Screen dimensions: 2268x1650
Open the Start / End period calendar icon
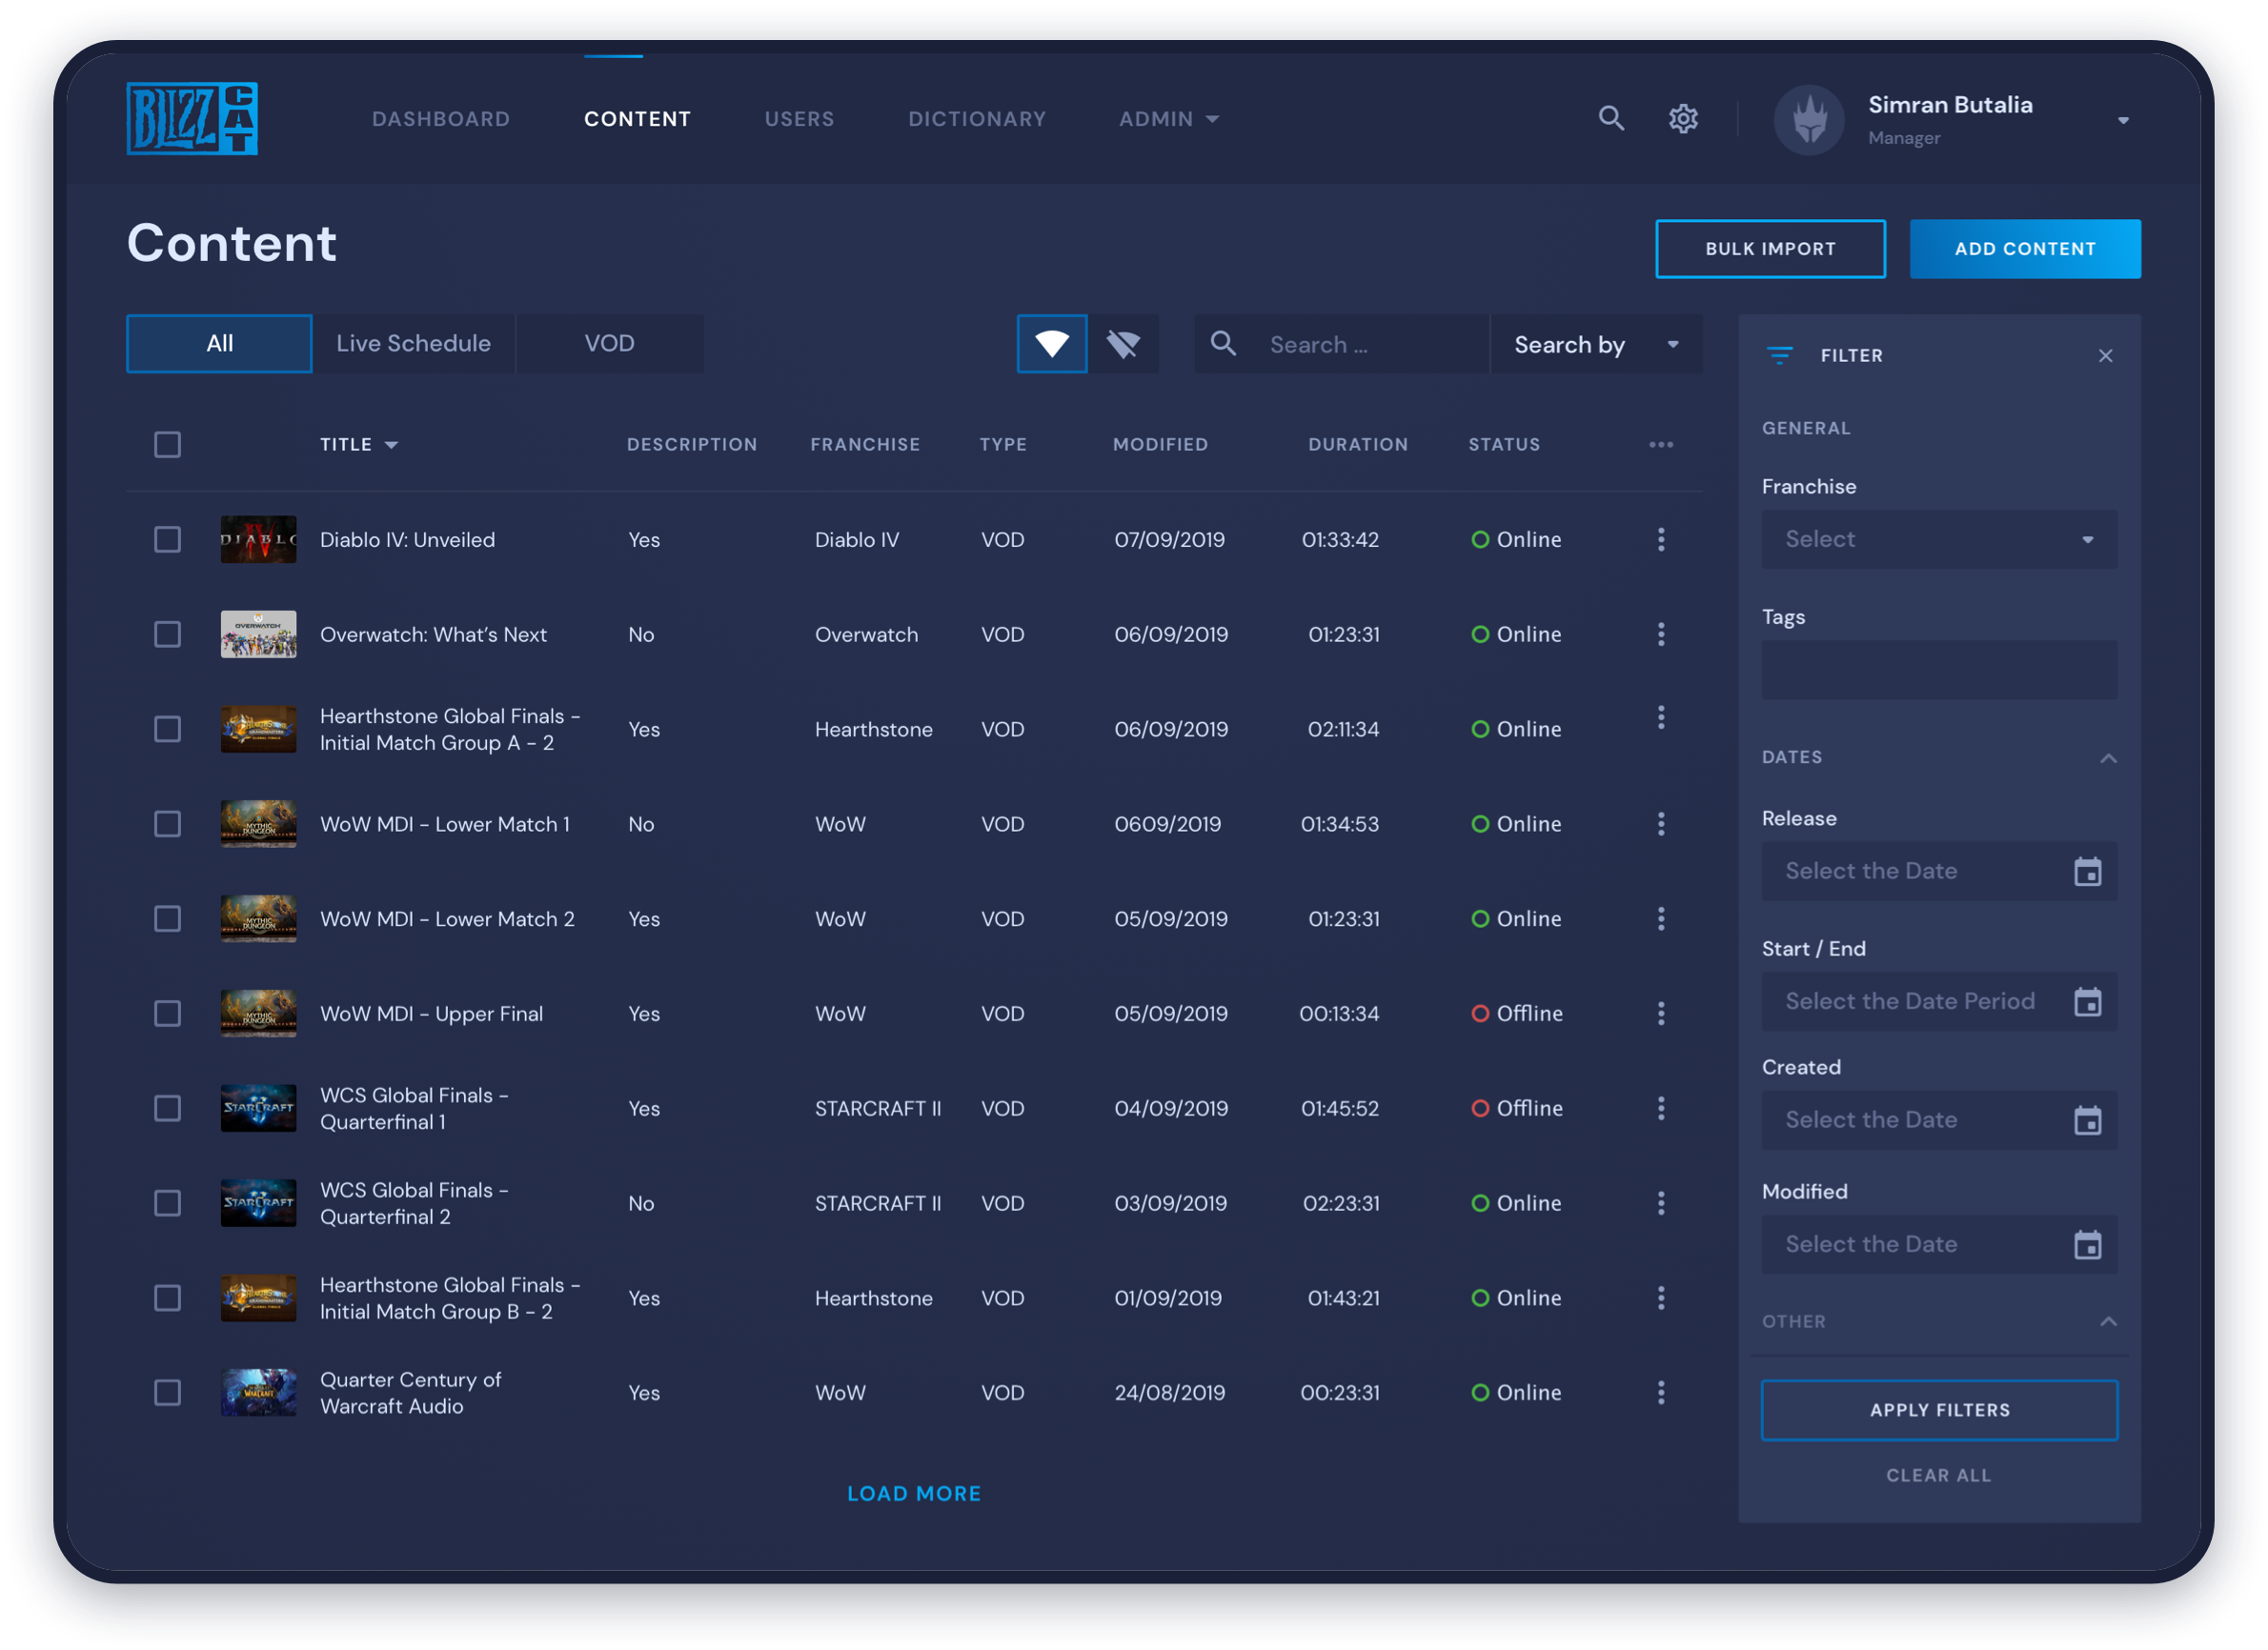[x=2087, y=1001]
